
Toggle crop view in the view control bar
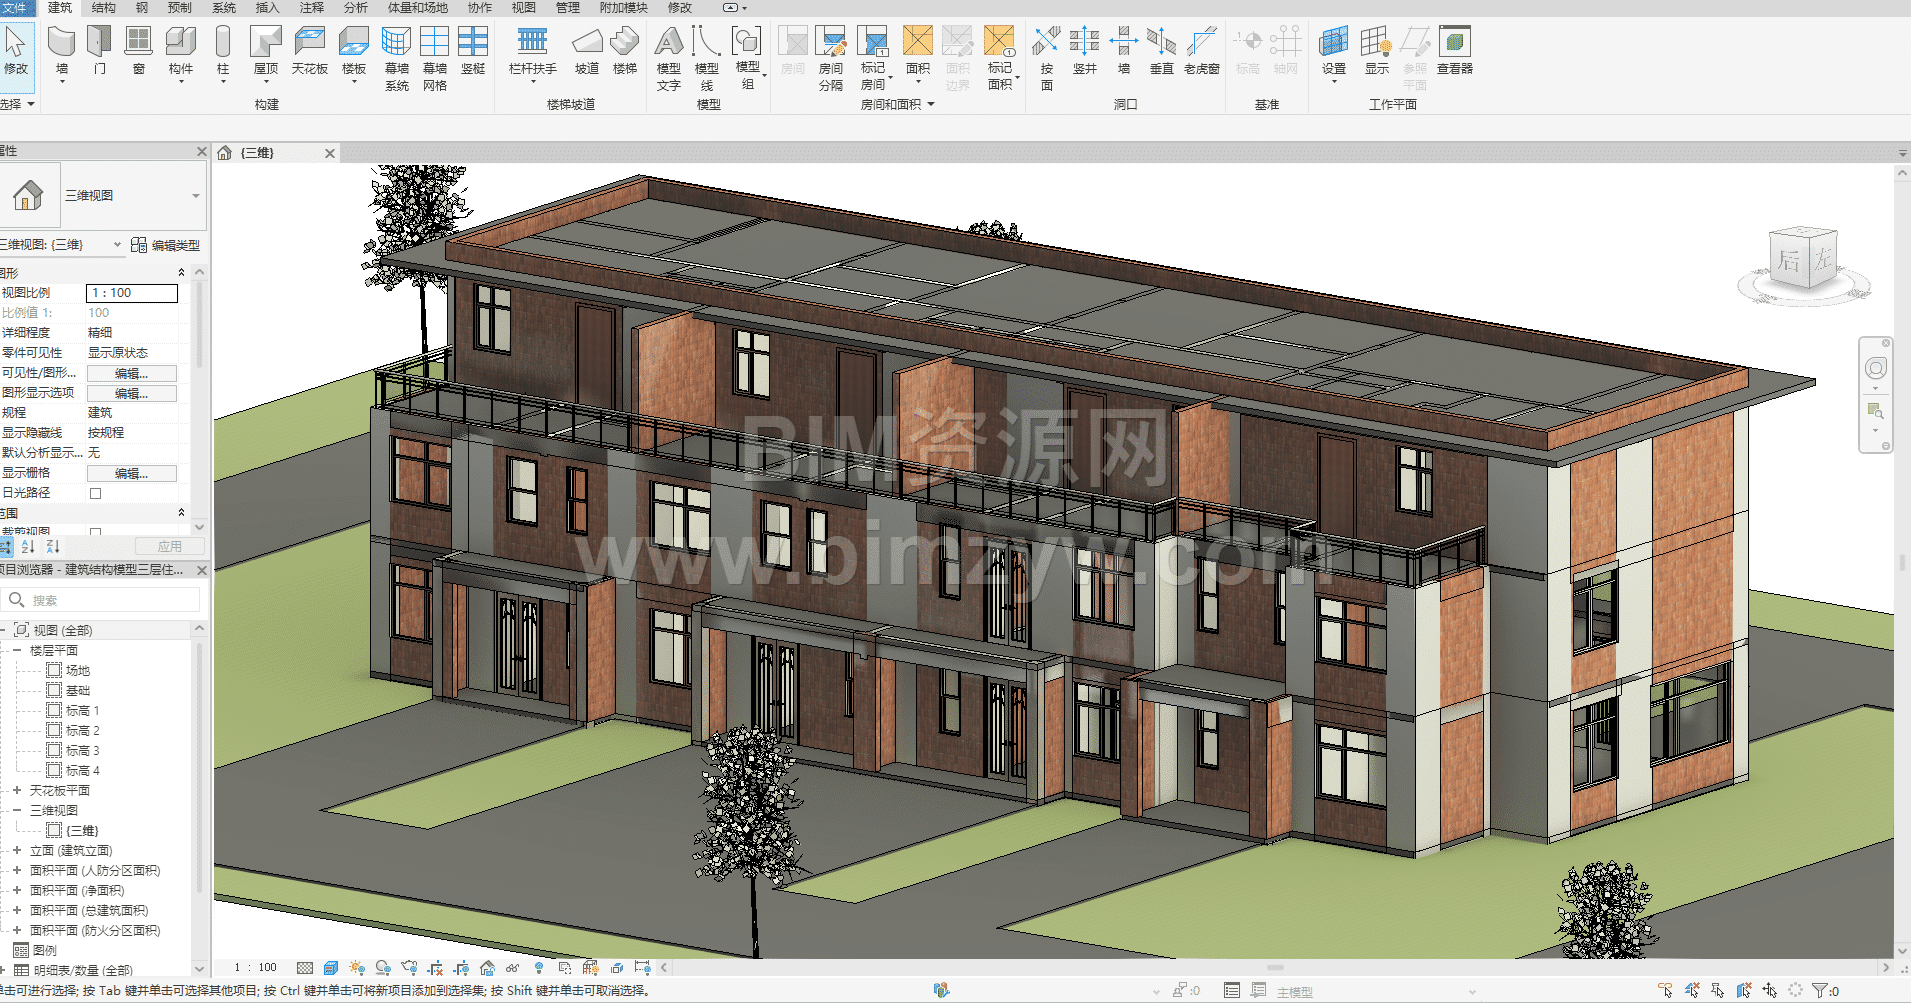click(x=435, y=968)
